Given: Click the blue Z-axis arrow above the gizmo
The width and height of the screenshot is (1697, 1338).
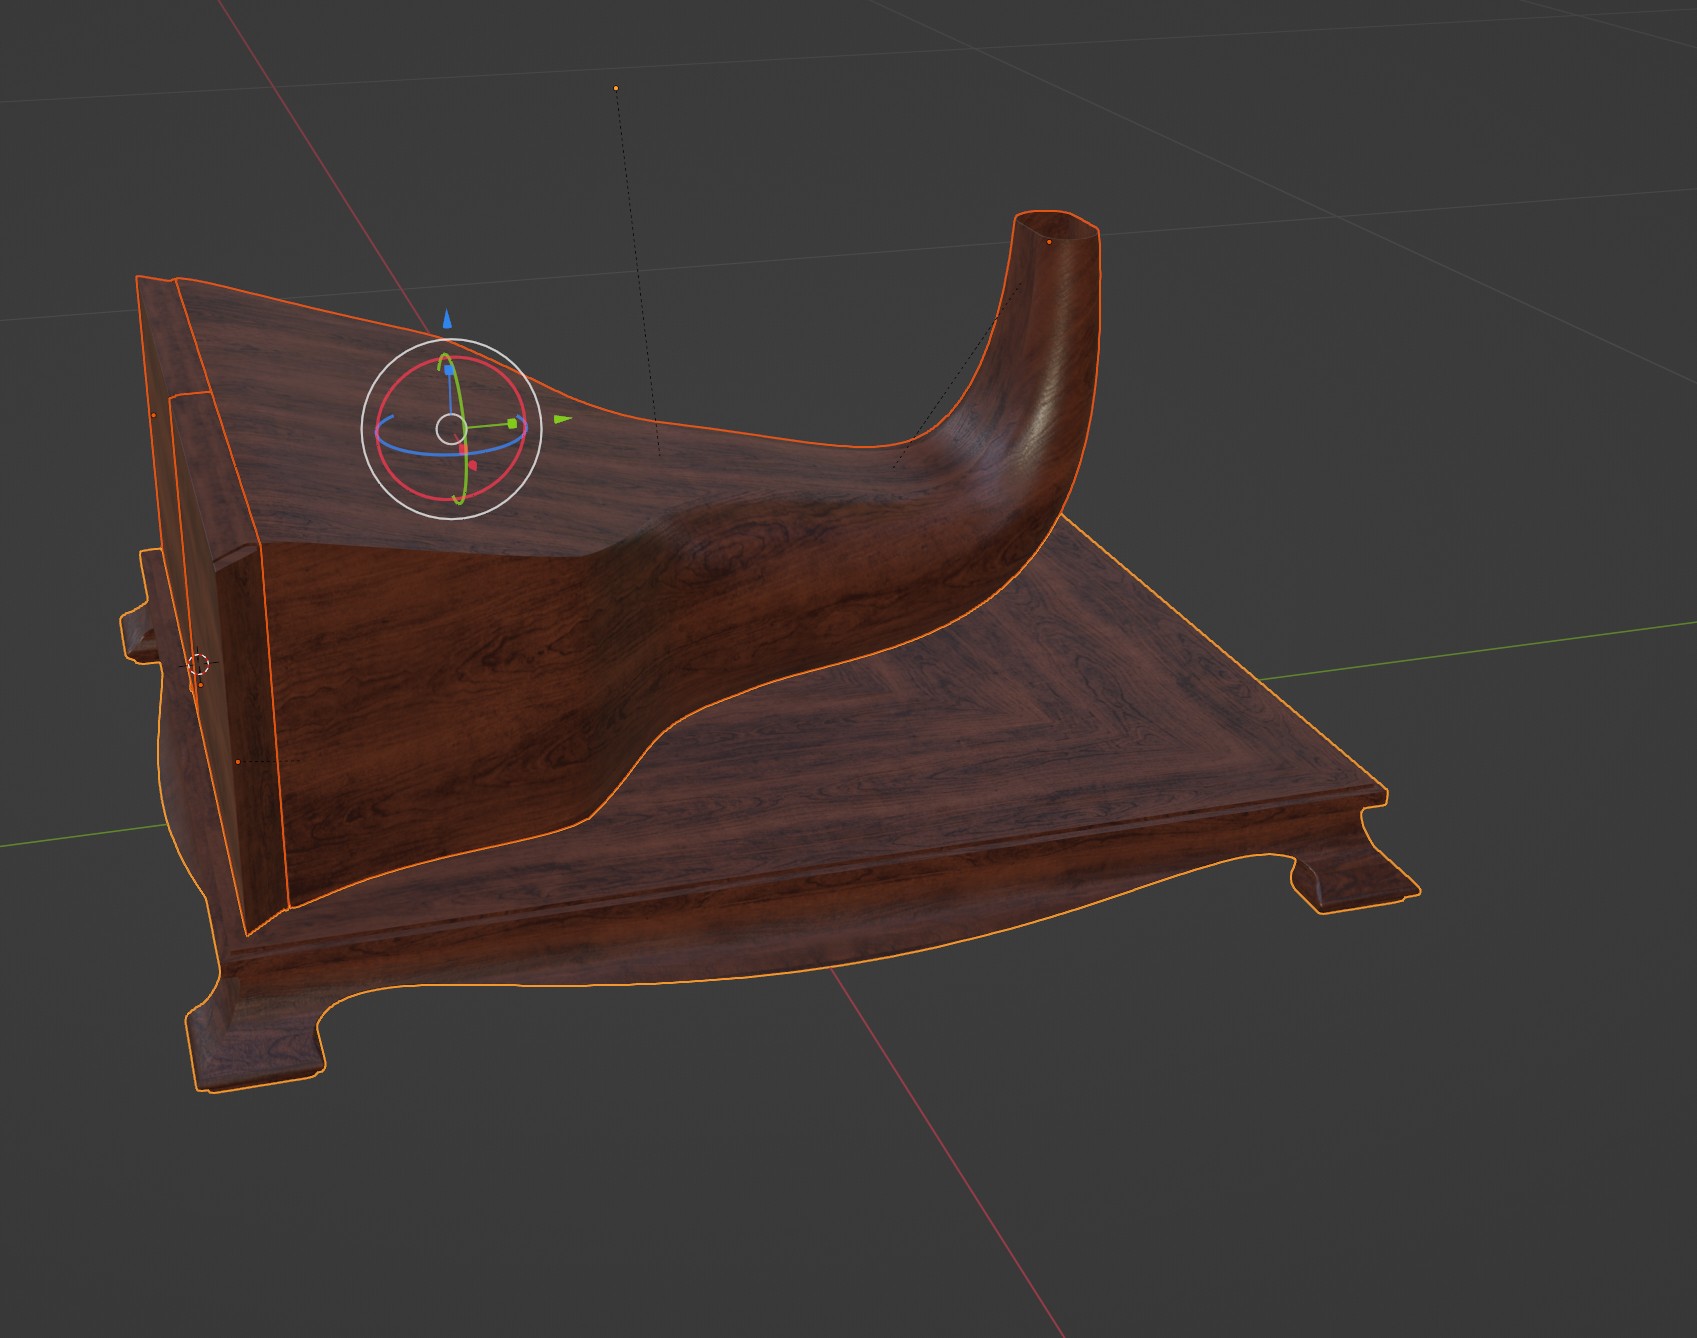Looking at the screenshot, I should point(447,320).
